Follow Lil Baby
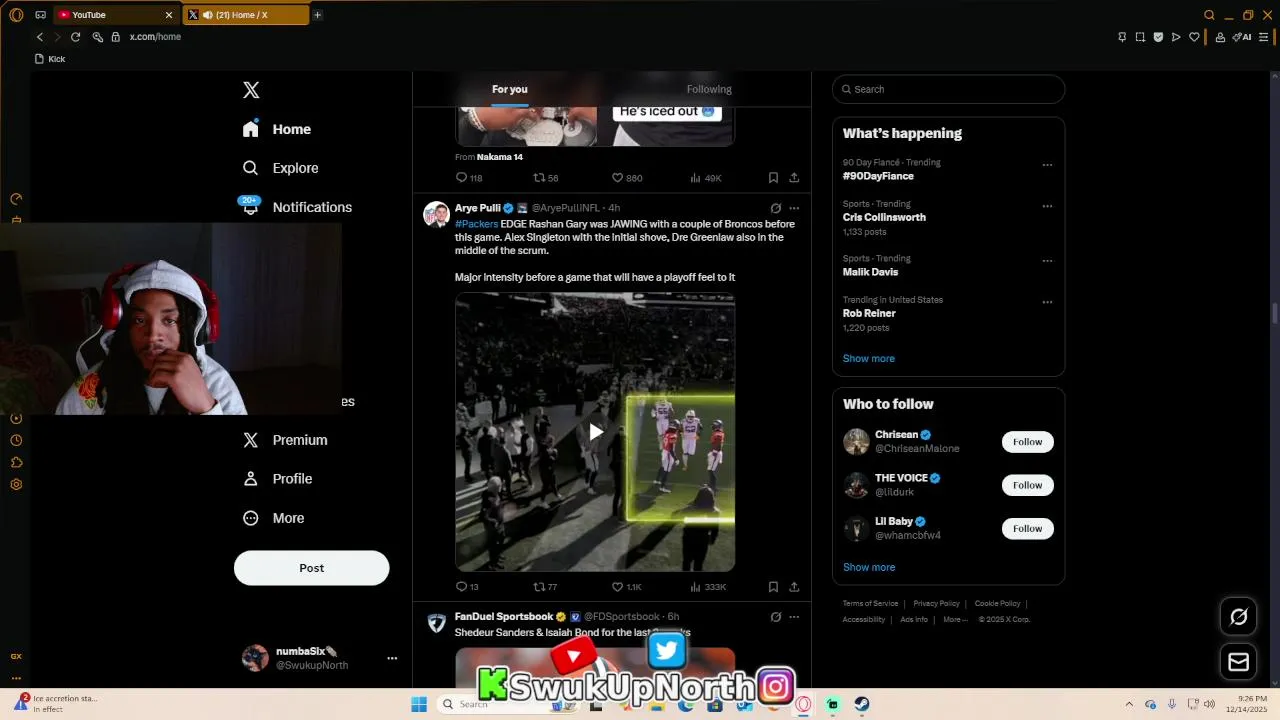This screenshot has height=720, width=1280. 1027,528
